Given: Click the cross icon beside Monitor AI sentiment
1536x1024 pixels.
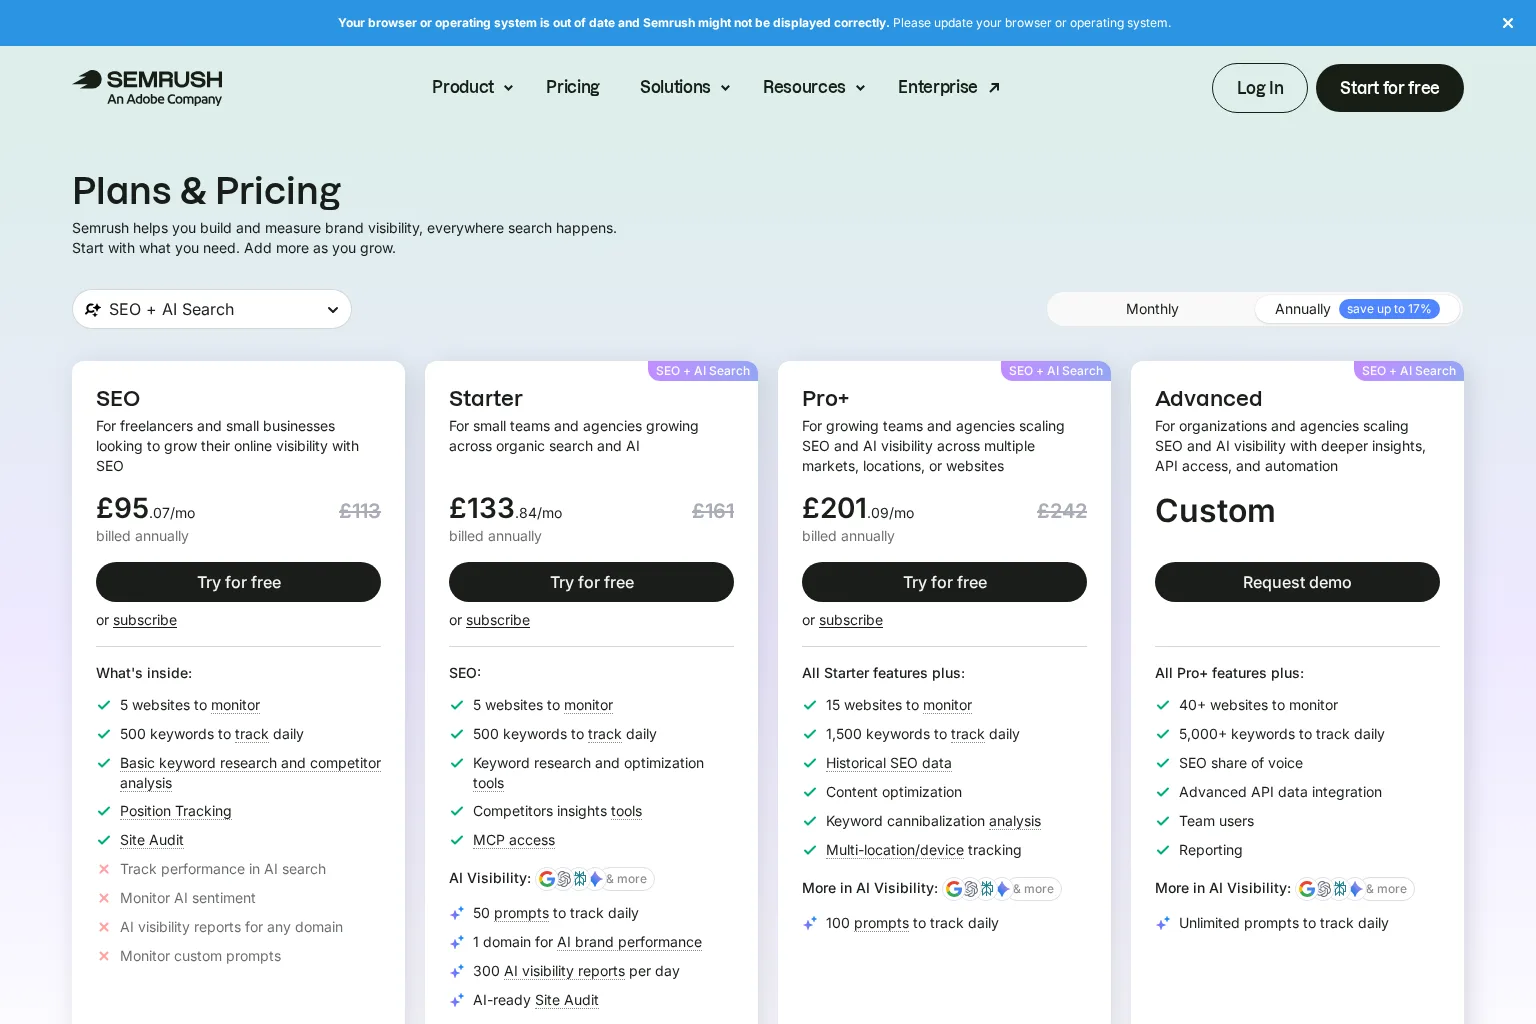Looking at the screenshot, I should point(104,898).
